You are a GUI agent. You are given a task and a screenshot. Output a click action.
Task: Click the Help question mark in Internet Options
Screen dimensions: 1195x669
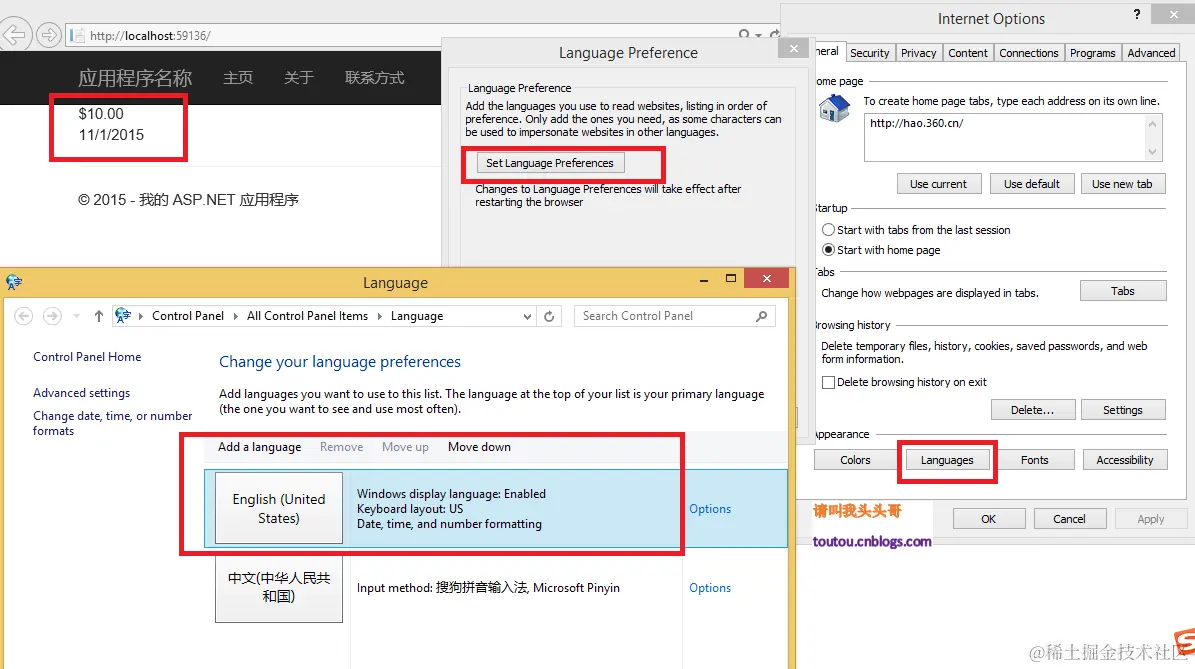coord(1138,14)
